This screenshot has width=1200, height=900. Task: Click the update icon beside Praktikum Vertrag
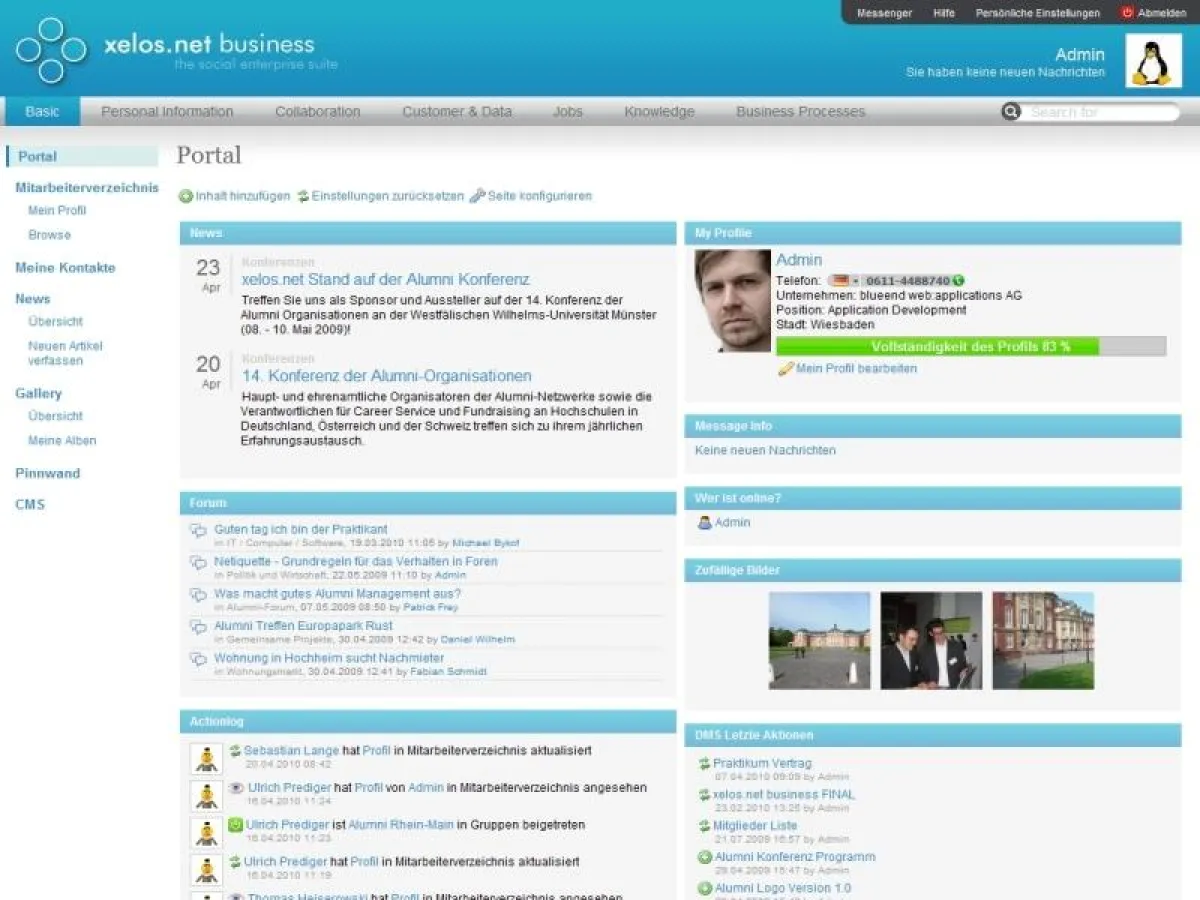coord(703,762)
